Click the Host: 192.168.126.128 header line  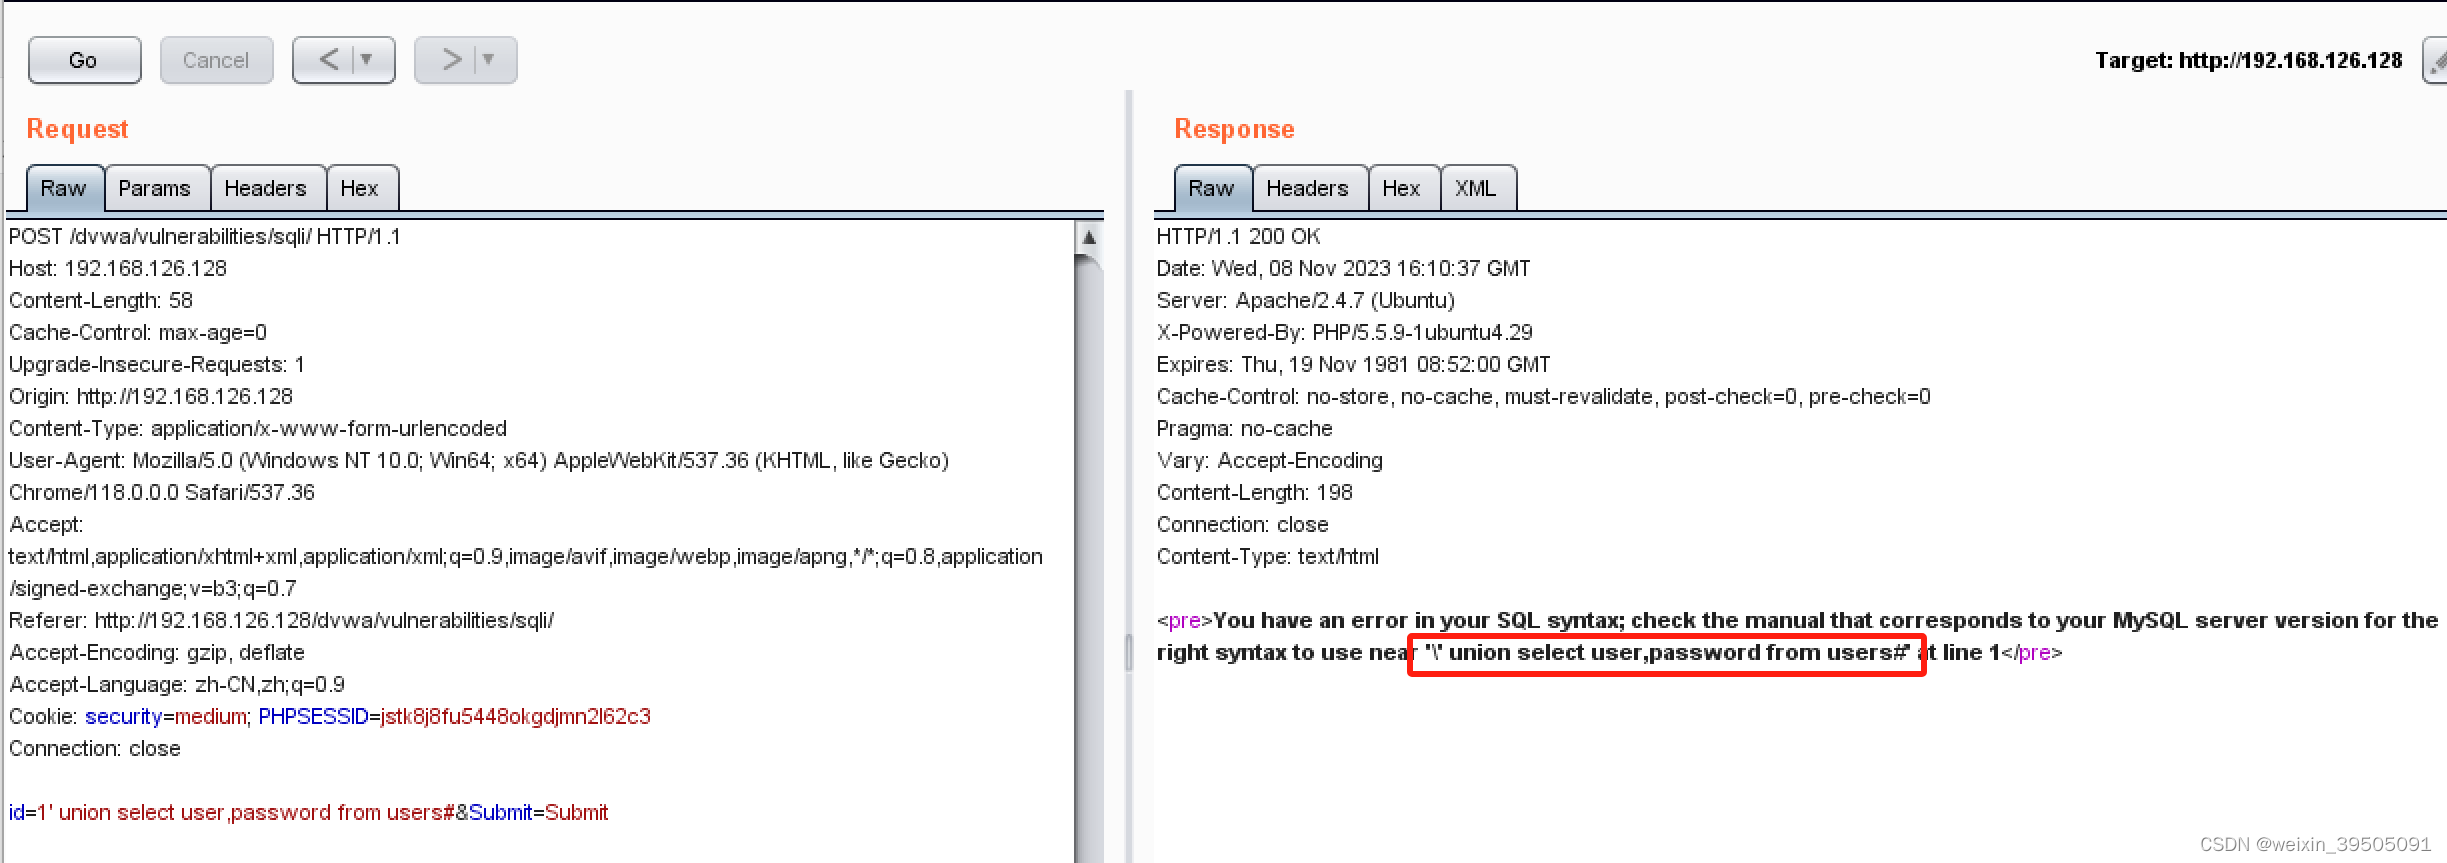tap(118, 268)
